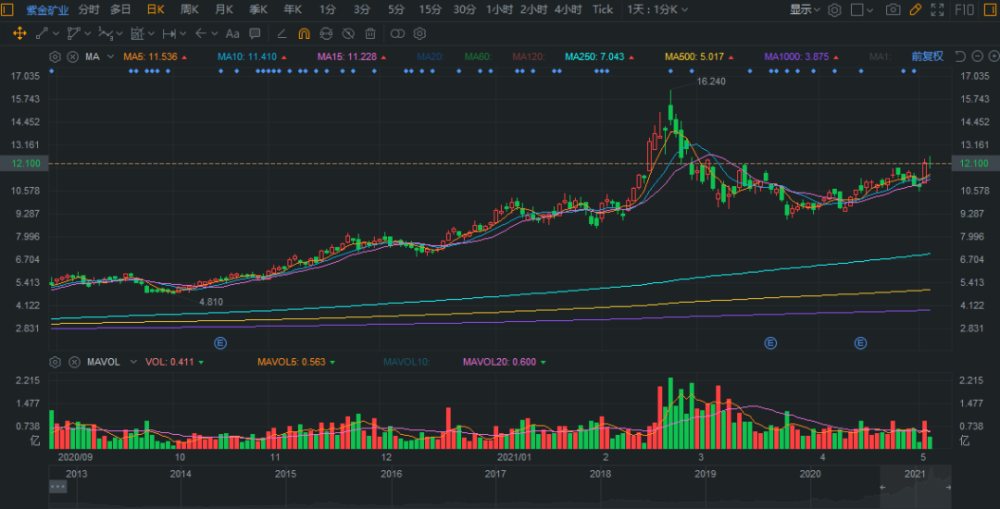
Task: Take a chart screenshot with camera icon
Action: pos(893,10)
